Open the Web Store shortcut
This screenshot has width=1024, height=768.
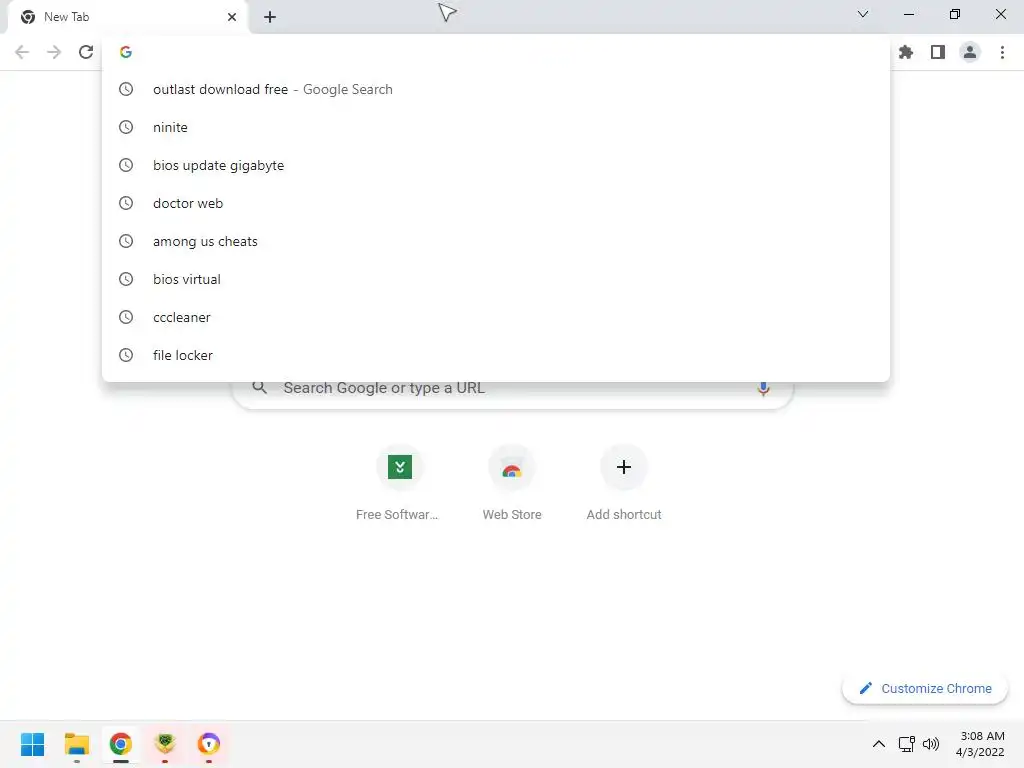tap(511, 483)
